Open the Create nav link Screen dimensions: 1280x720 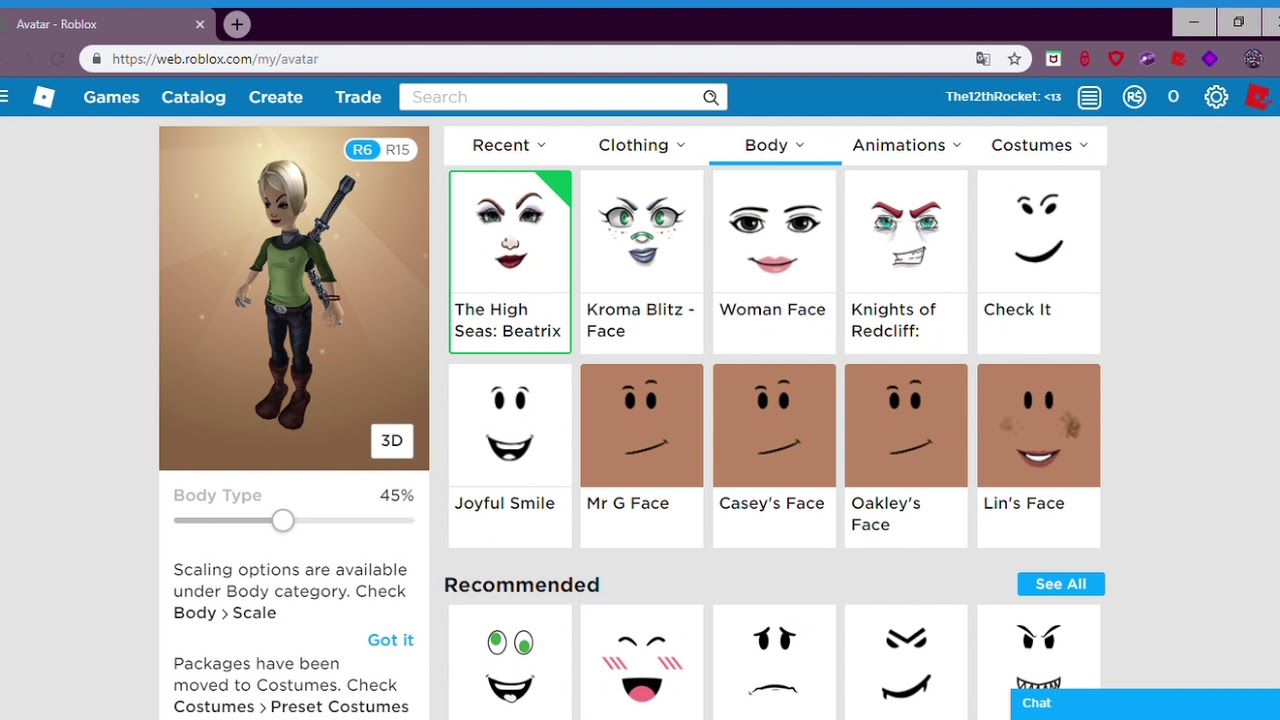[276, 97]
